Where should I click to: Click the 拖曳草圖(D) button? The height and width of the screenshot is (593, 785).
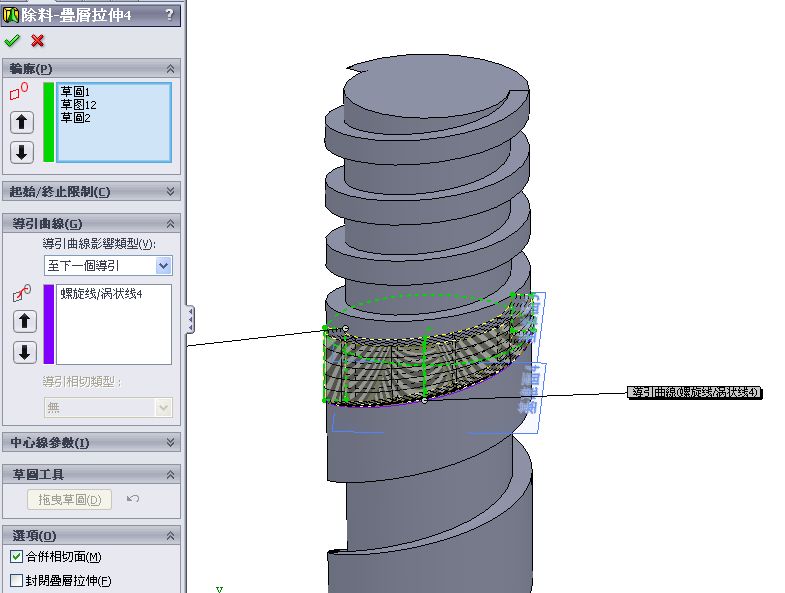pos(70,499)
